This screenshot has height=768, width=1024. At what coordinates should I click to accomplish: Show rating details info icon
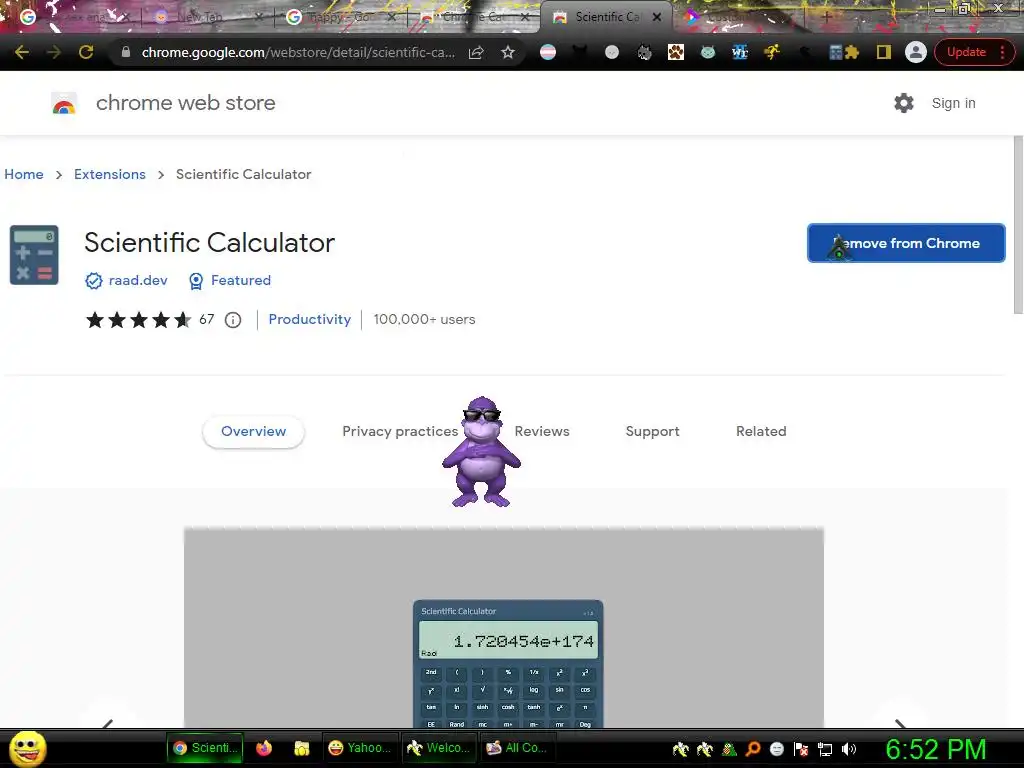click(x=232, y=319)
